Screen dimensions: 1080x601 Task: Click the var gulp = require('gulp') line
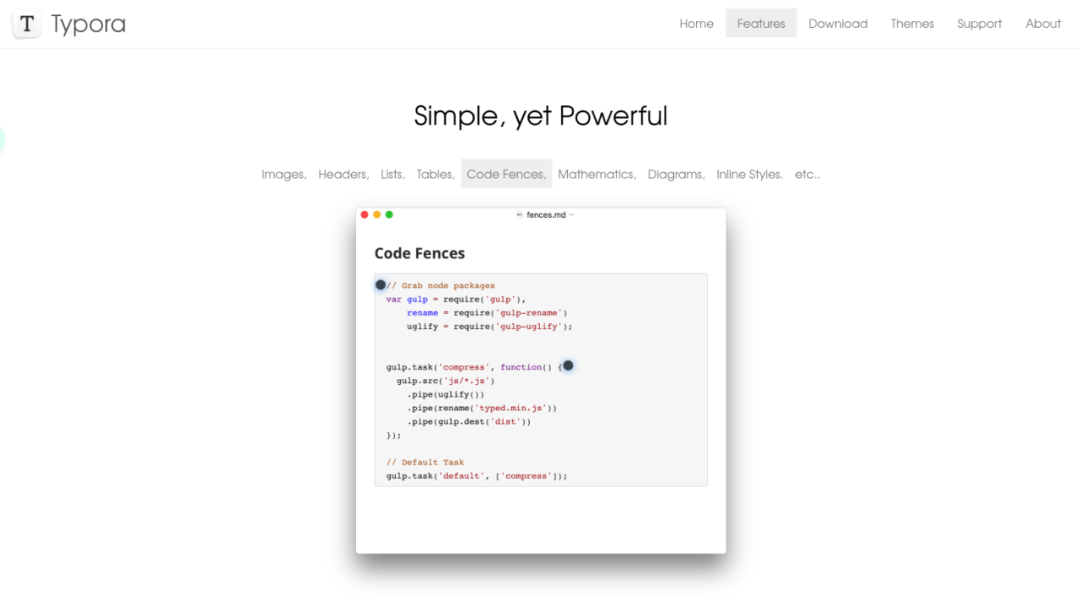coord(456,299)
